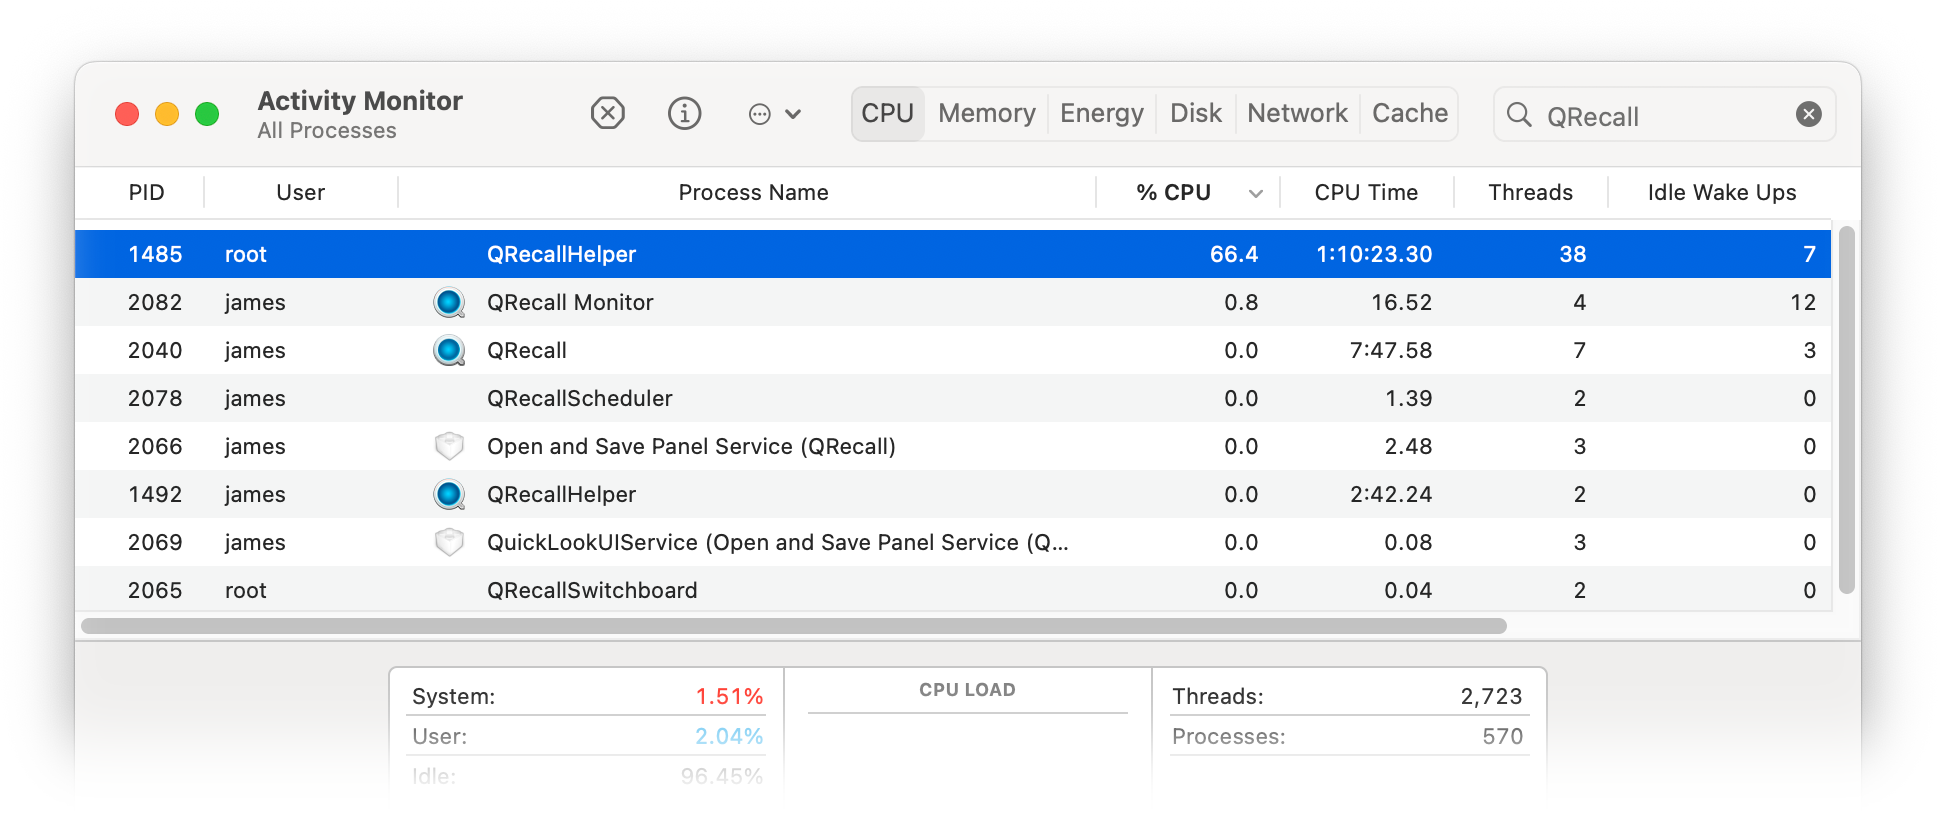The height and width of the screenshot is (818, 1940).
Task: Switch to the Network tab
Action: 1297,113
